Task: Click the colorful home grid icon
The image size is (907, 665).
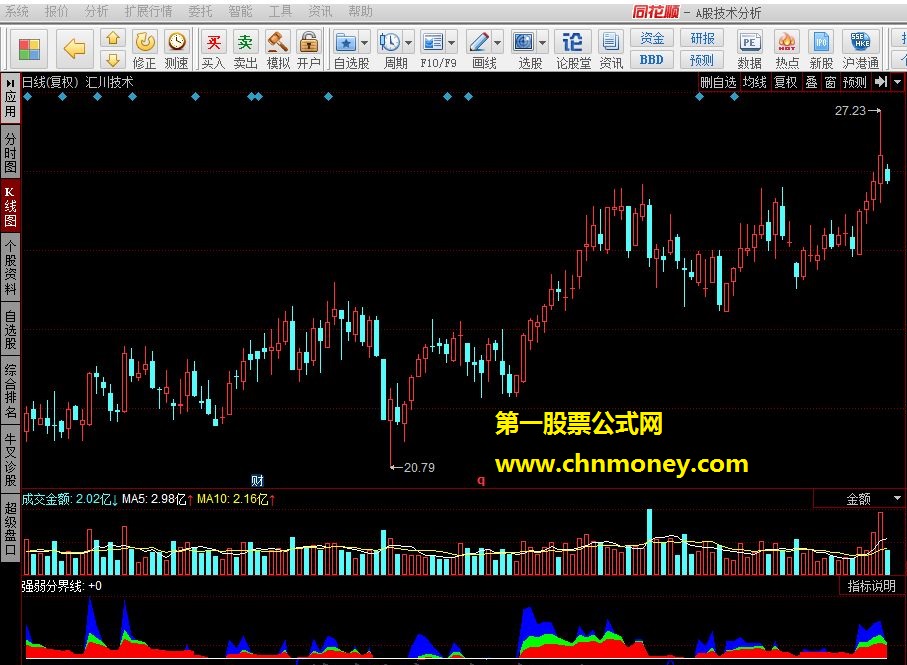Action: click(29, 49)
